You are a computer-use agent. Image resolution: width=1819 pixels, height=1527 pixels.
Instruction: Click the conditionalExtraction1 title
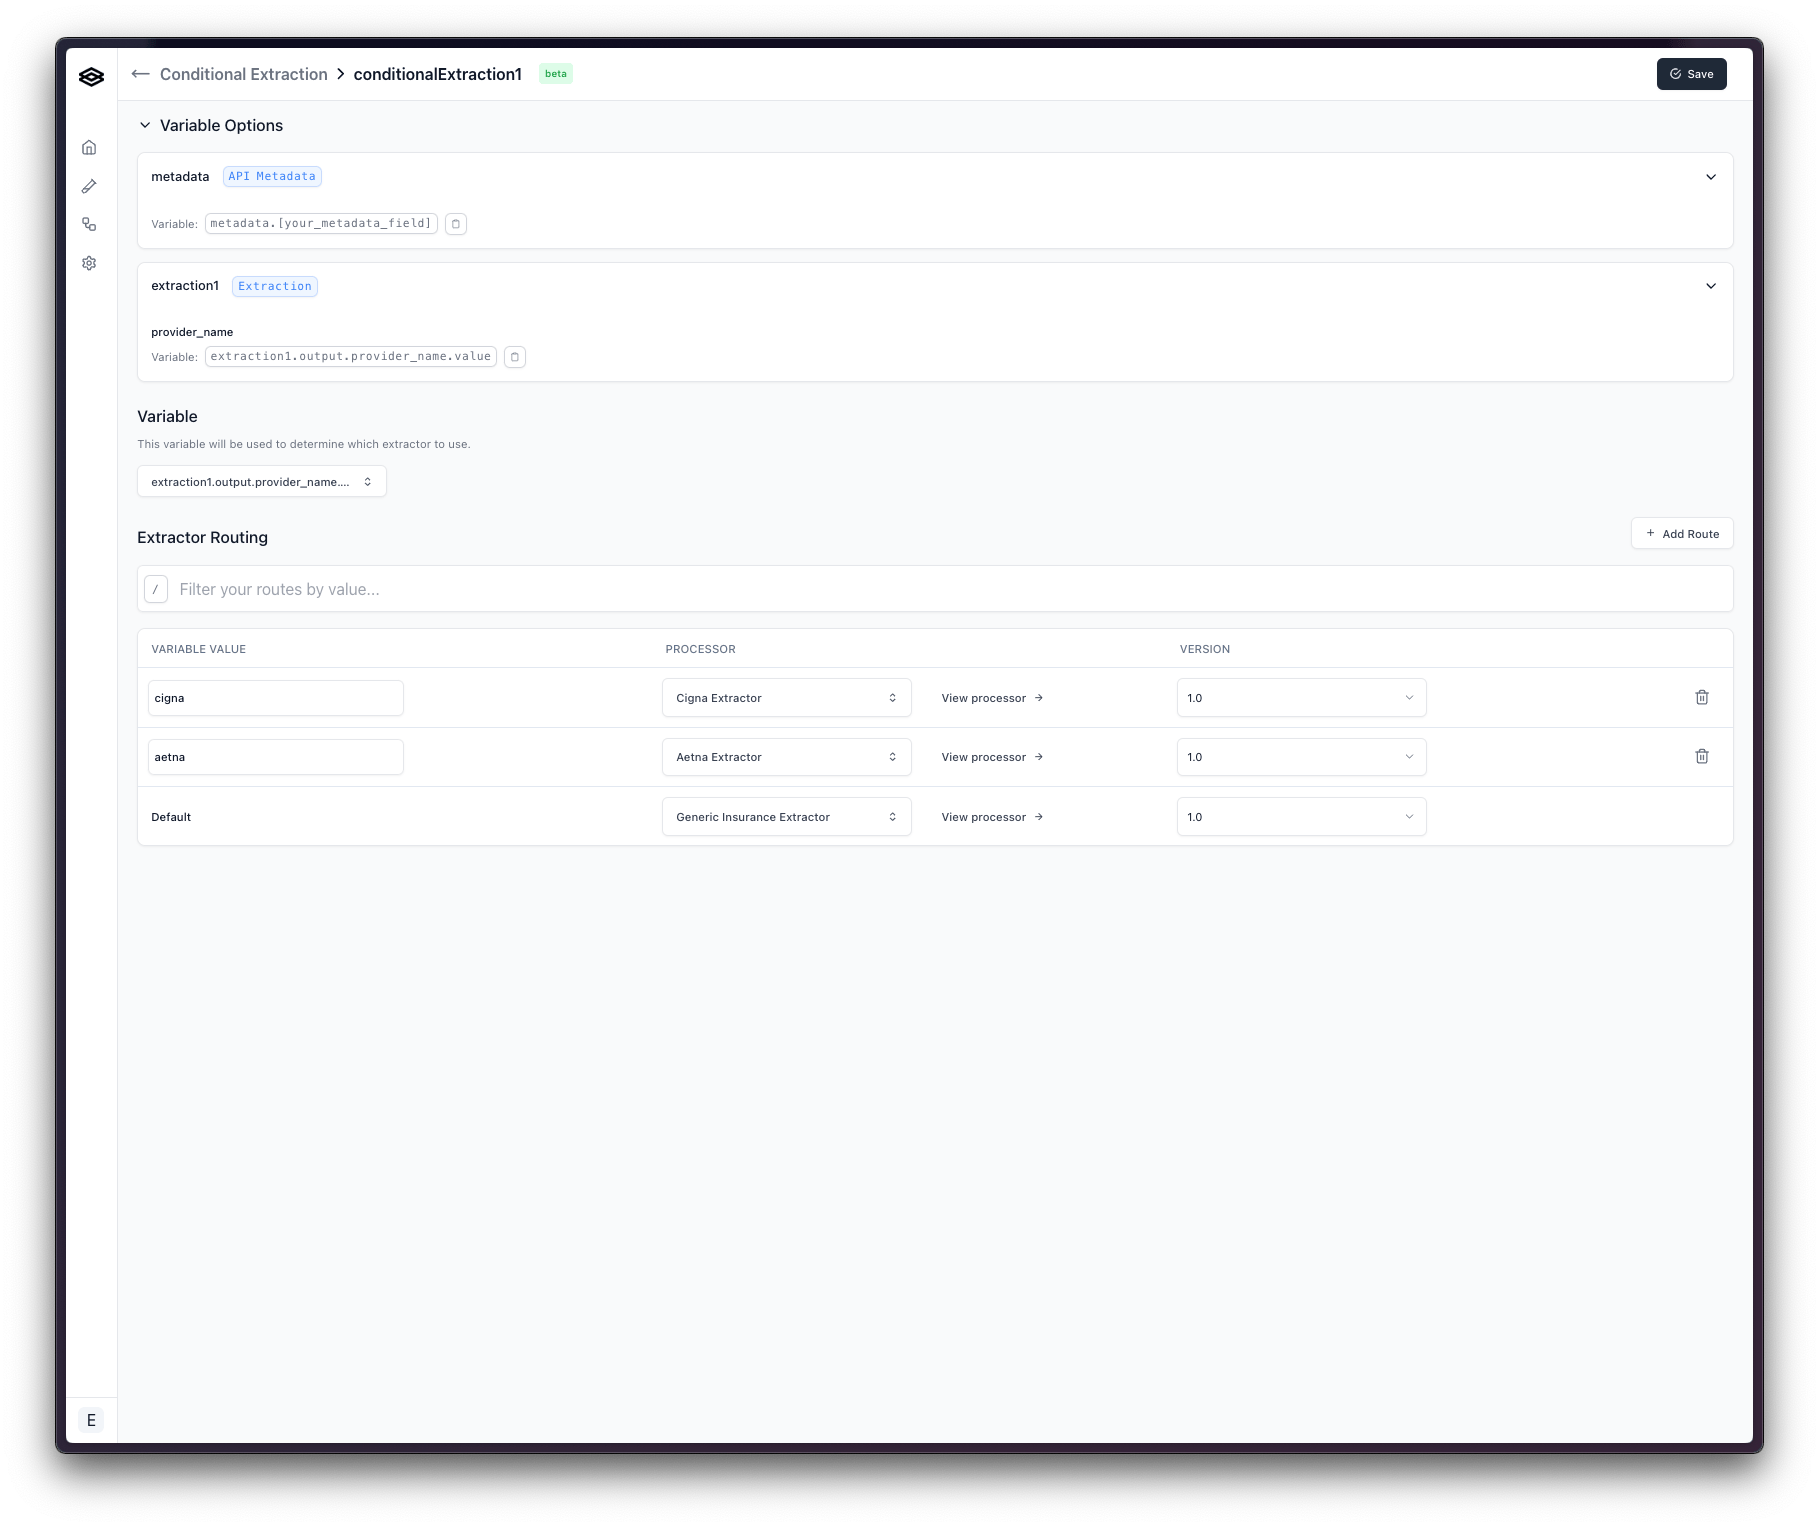coord(438,74)
